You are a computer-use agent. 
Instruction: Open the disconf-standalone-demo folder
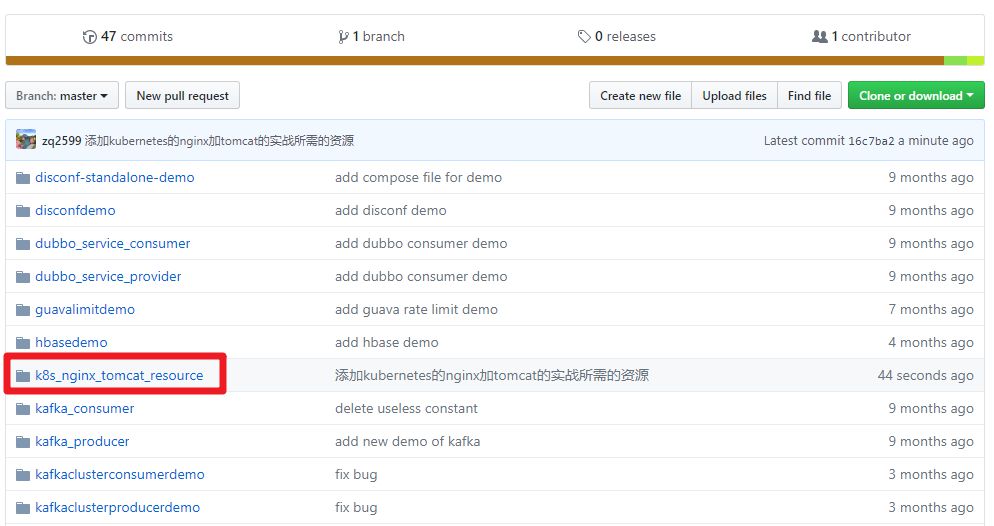pyautogui.click(x=115, y=177)
